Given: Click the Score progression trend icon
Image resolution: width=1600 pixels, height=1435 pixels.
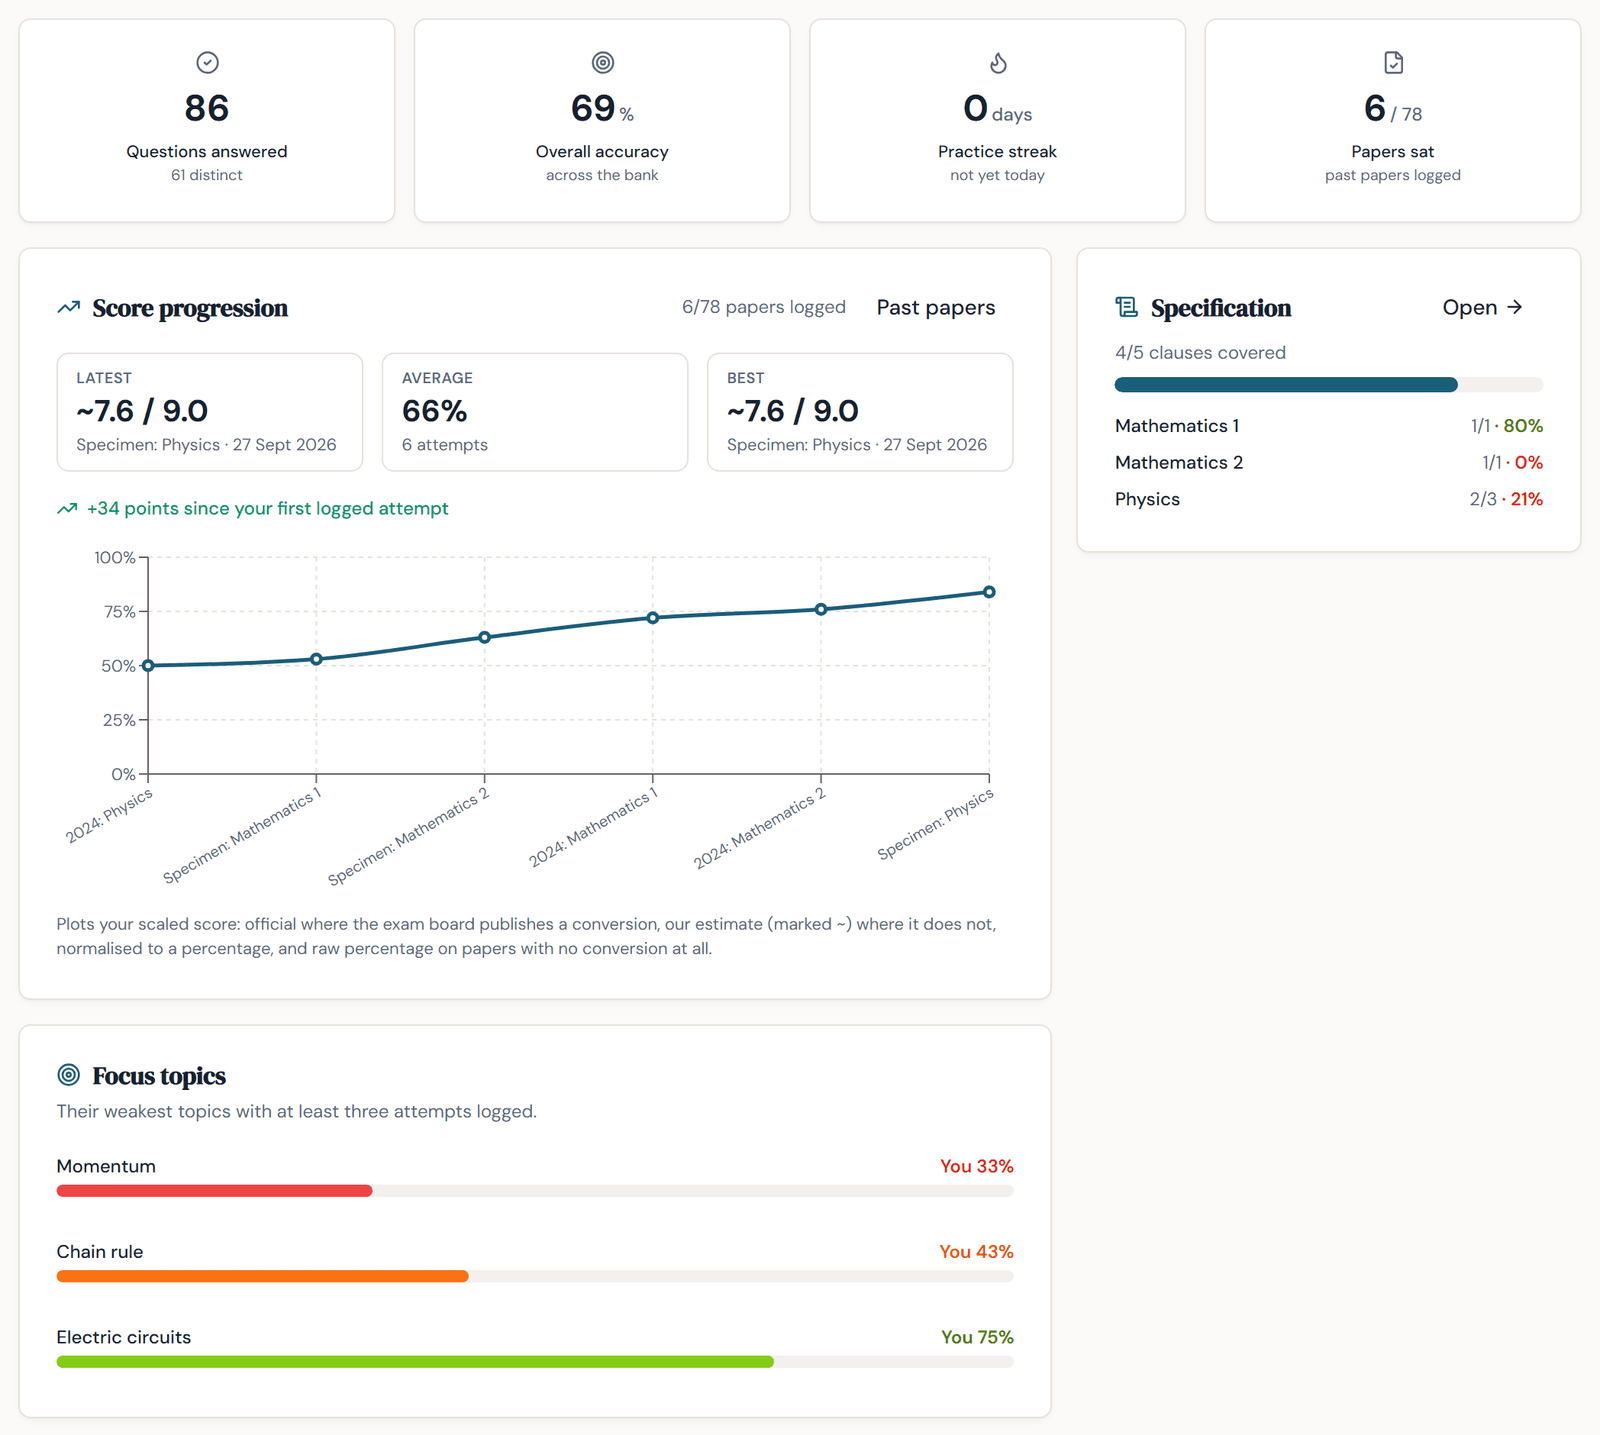Looking at the screenshot, I should [x=69, y=308].
